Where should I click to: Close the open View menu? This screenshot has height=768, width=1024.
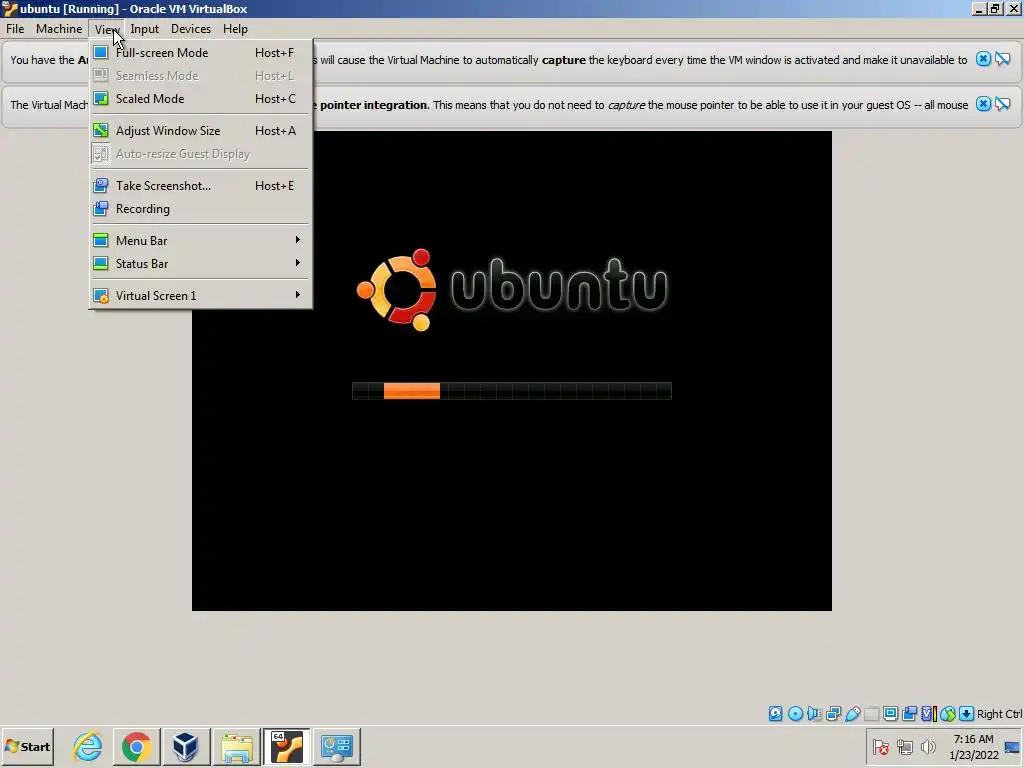[104, 29]
